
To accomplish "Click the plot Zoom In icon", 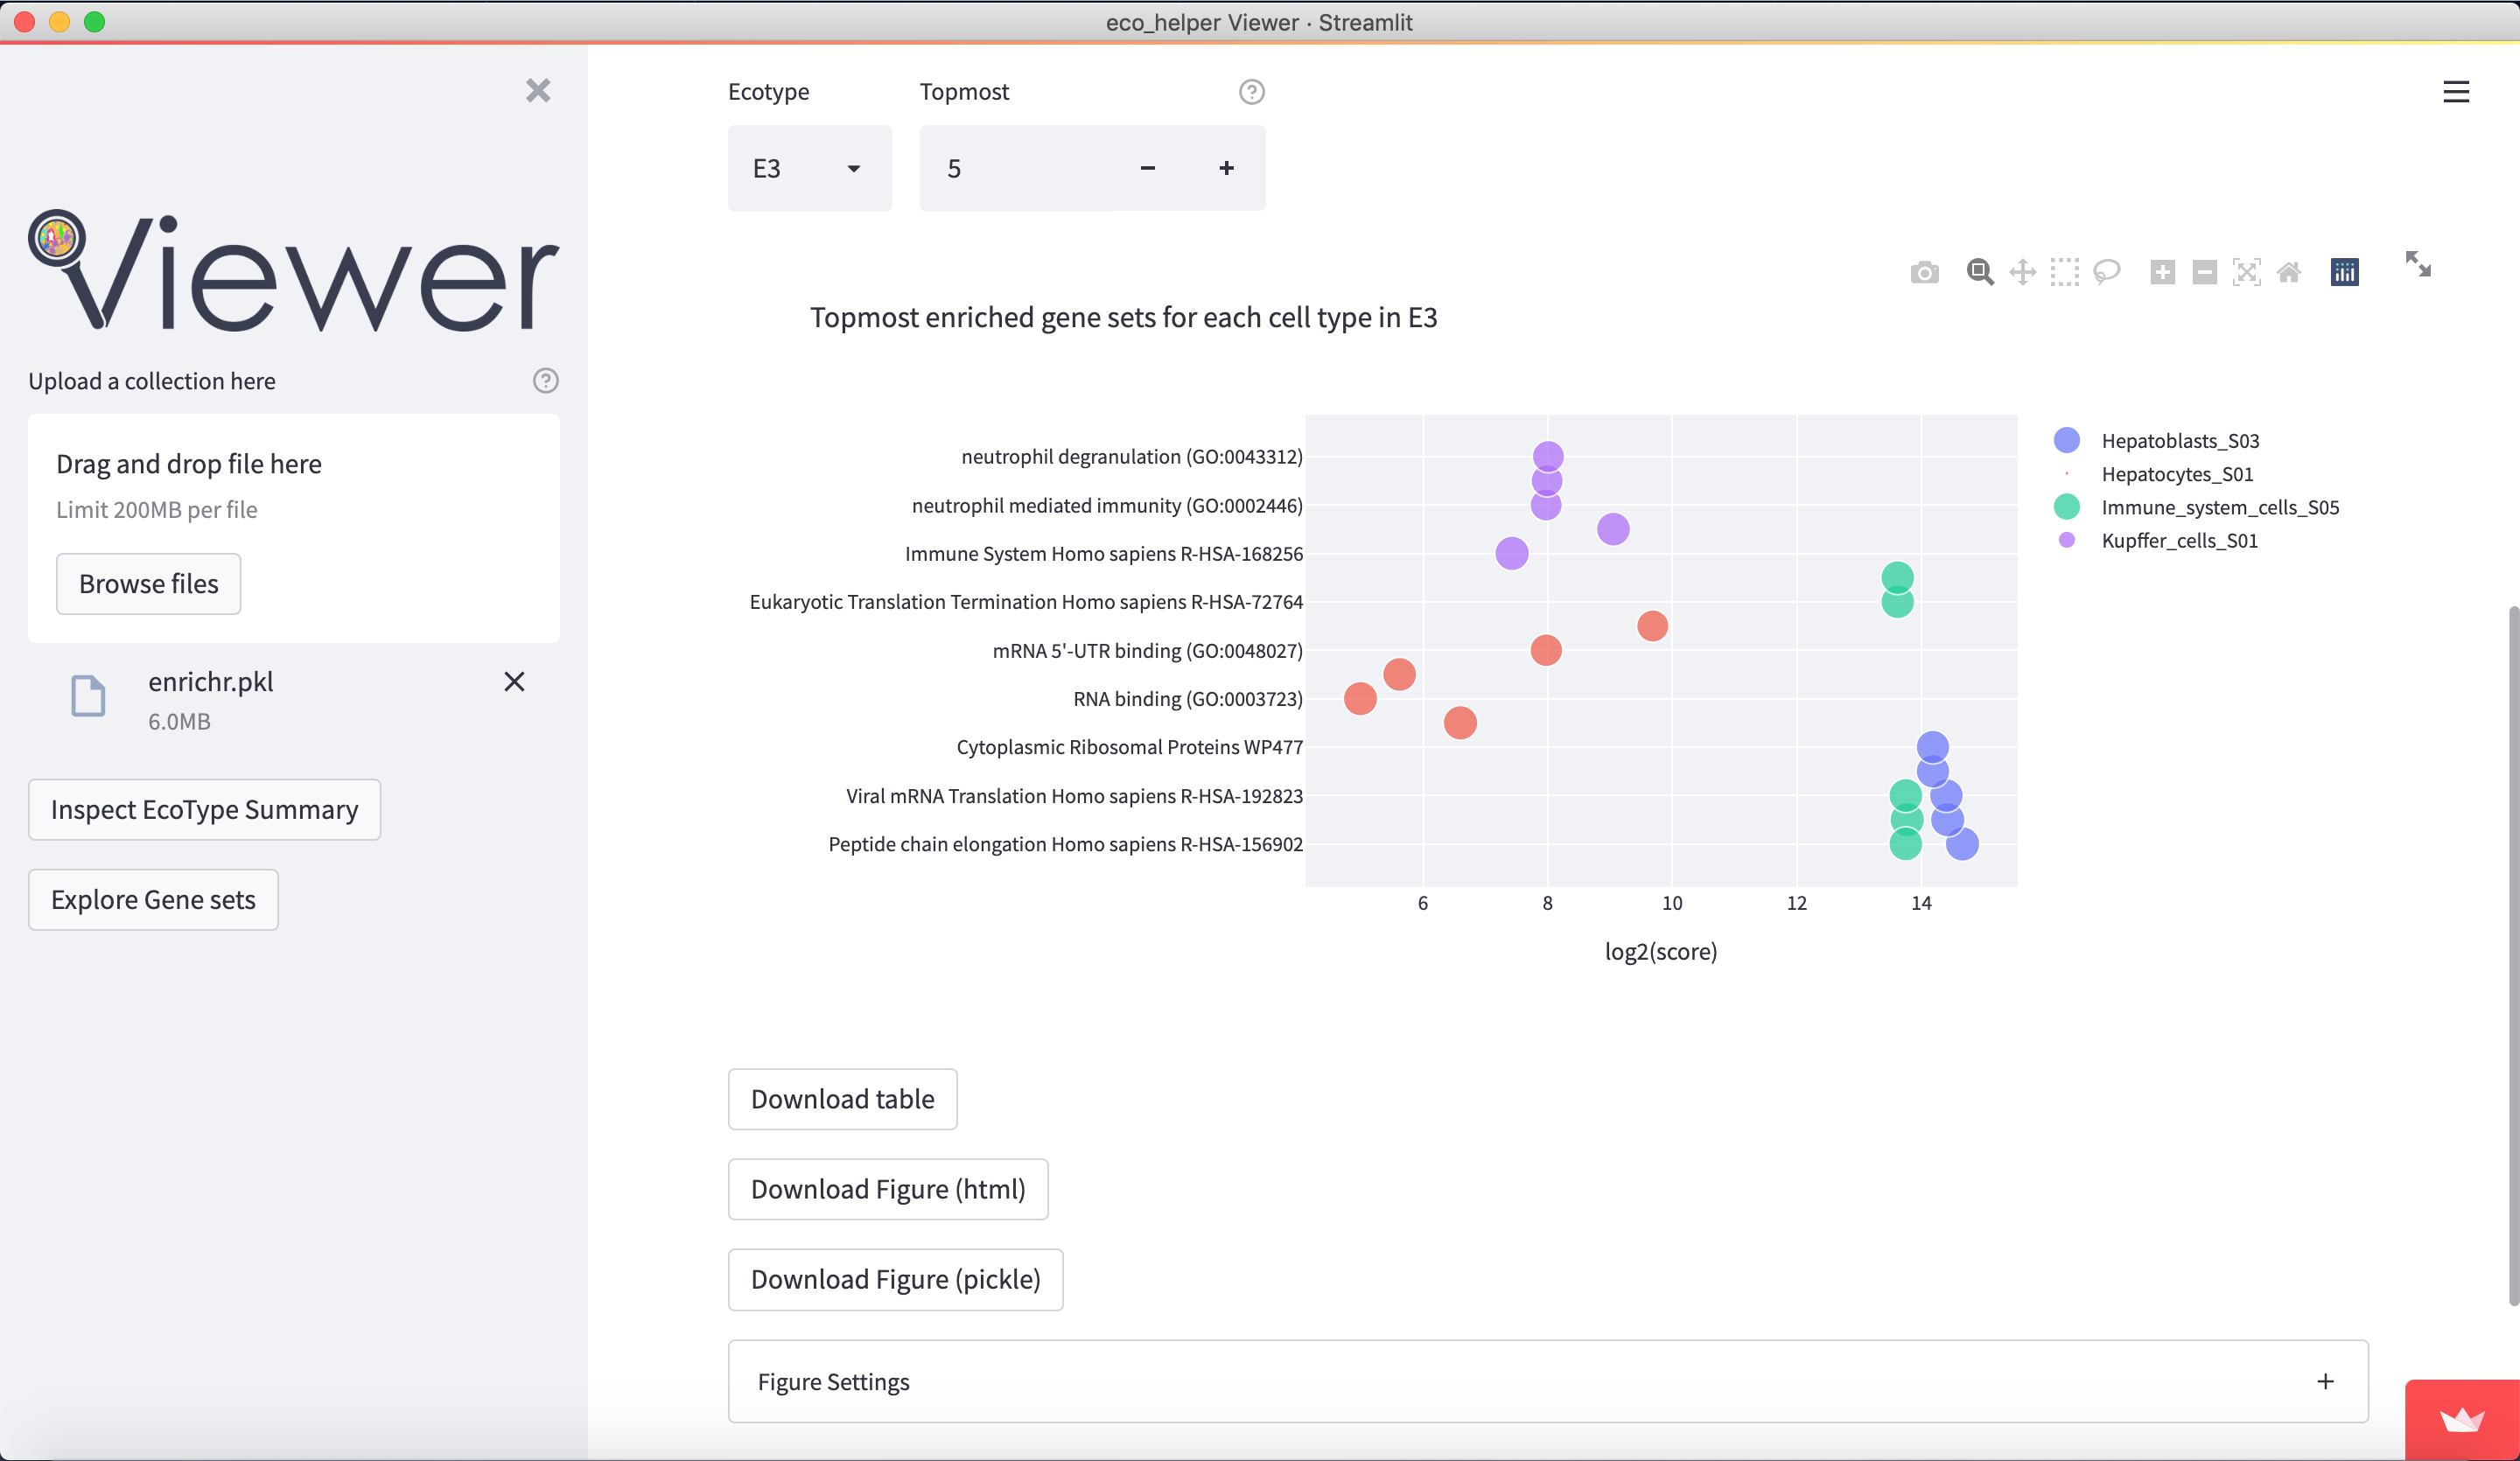I will pos(2162,272).
